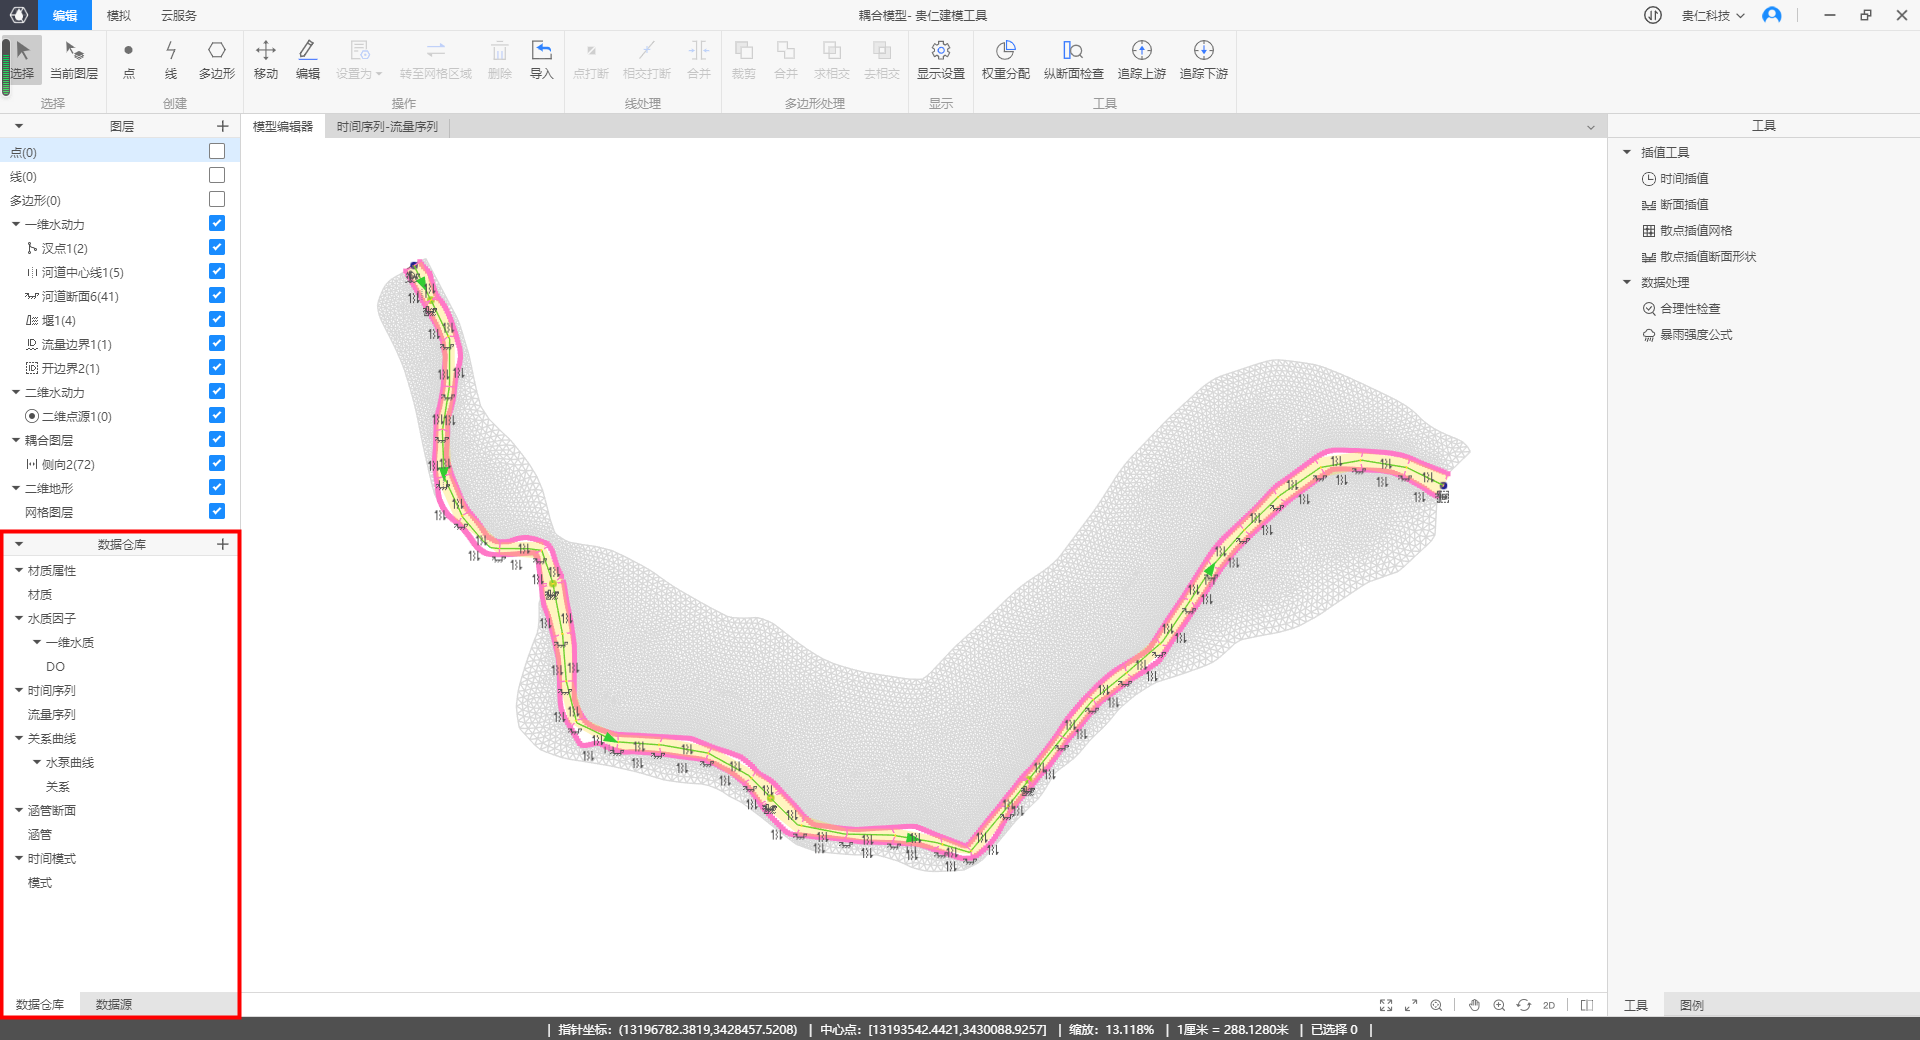1920x1040 pixels.
Task: Click the 权重分配 weight distribution icon
Action: point(1005,59)
